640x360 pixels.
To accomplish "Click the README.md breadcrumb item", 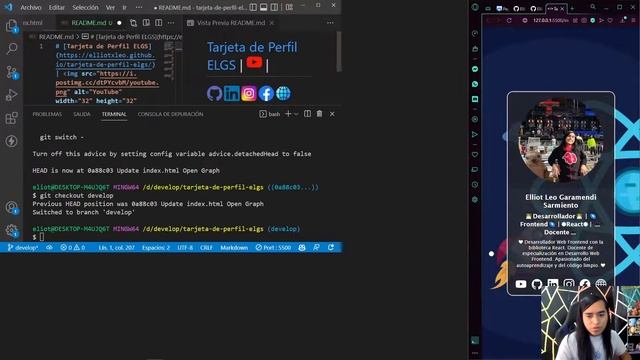I will pyautogui.click(x=56, y=37).
